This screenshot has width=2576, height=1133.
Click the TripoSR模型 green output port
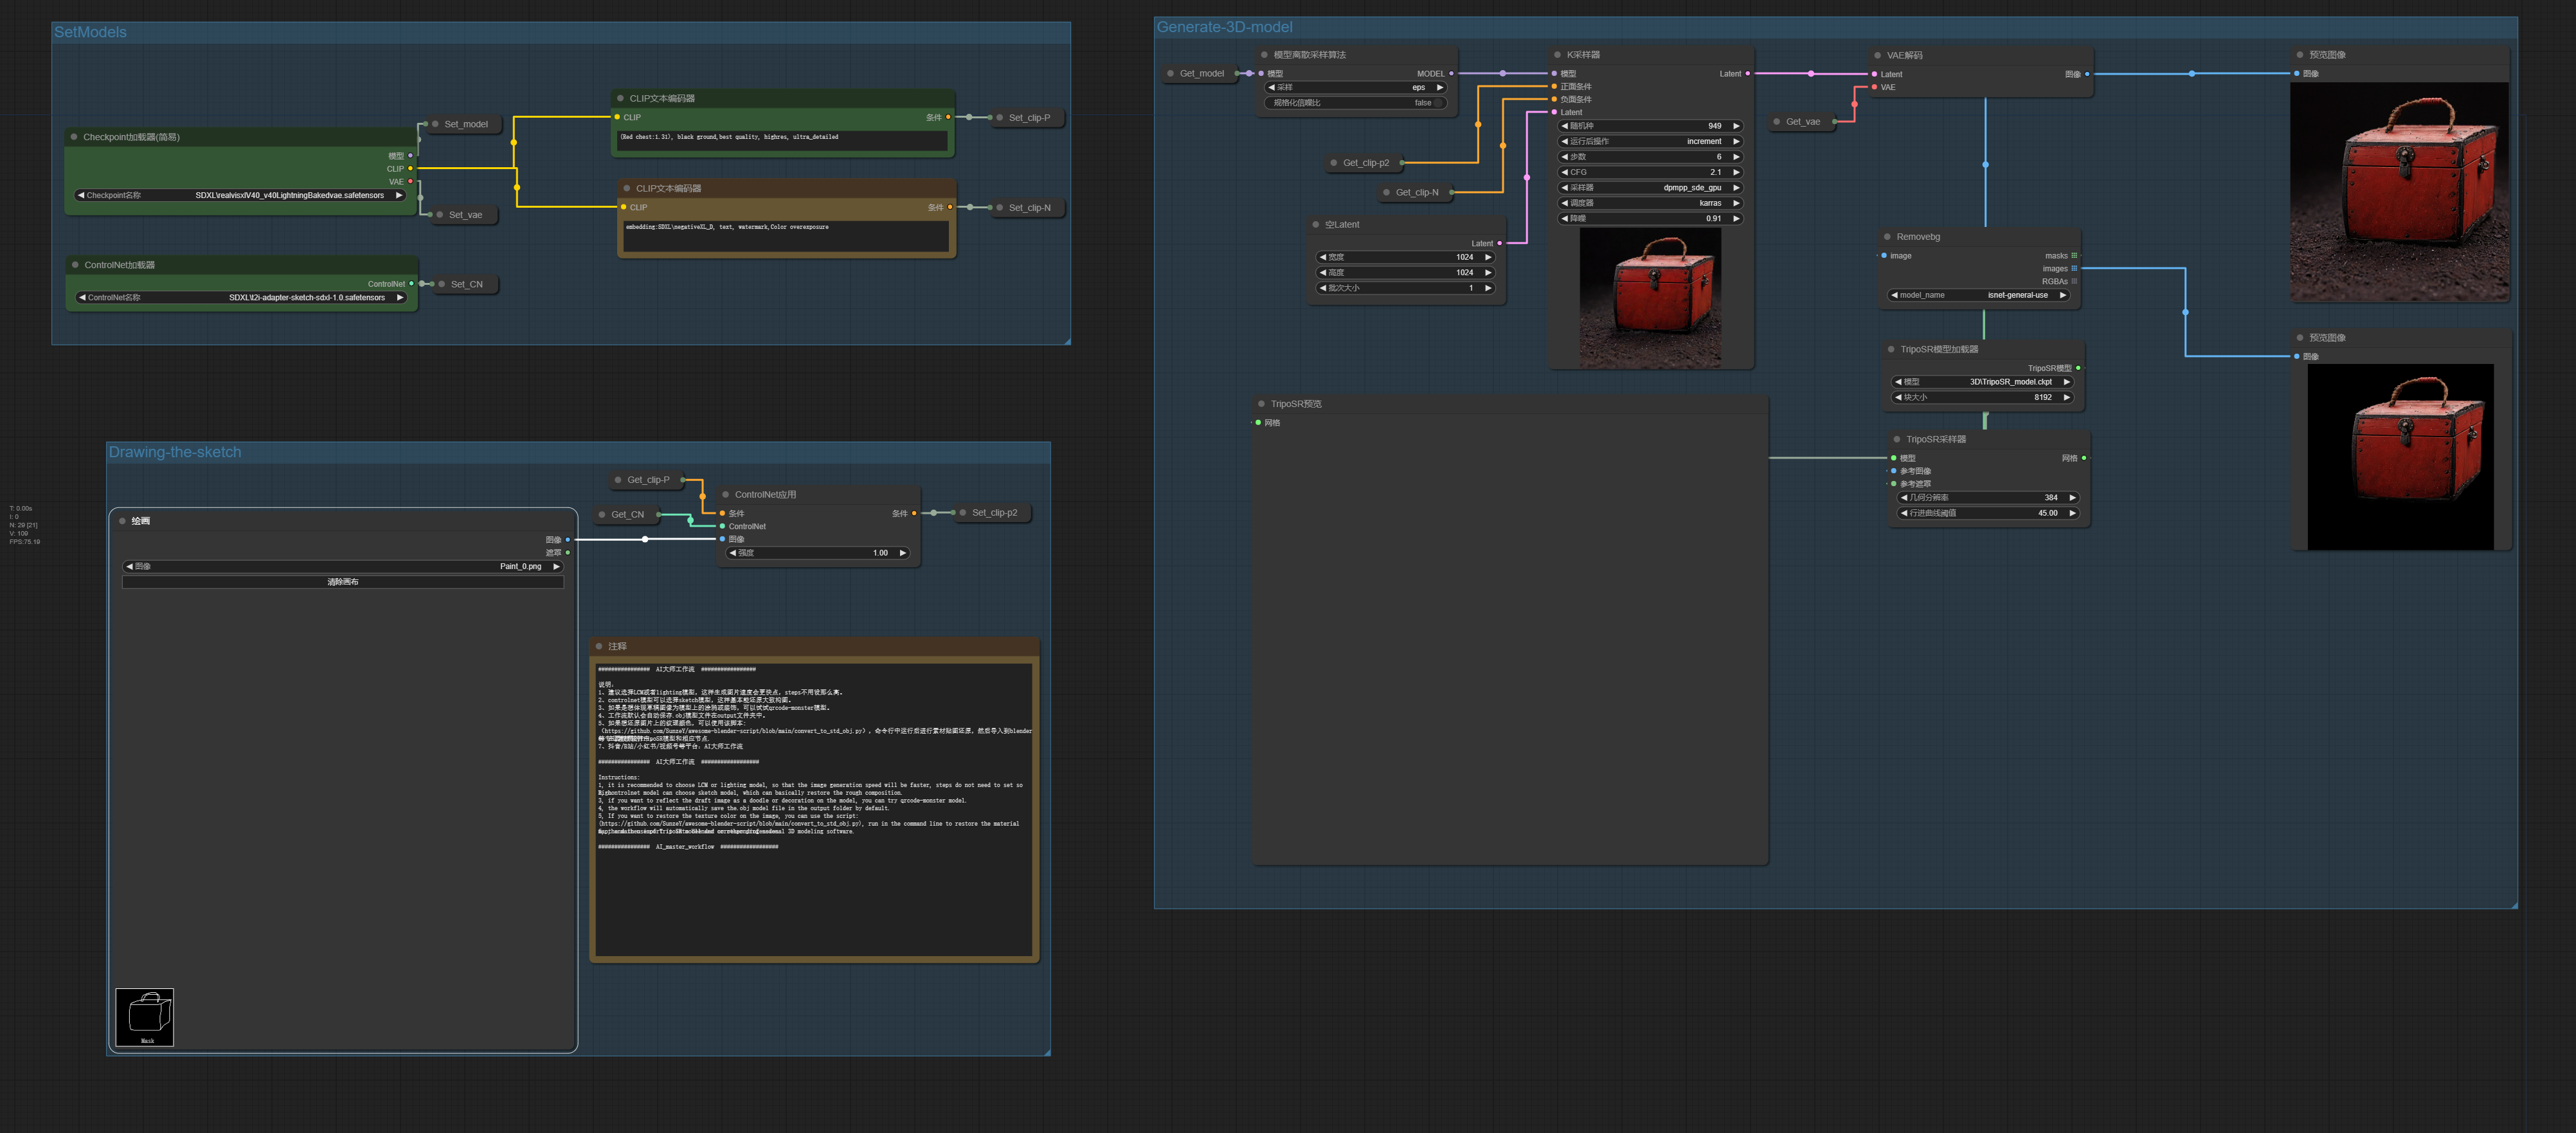click(x=2078, y=368)
